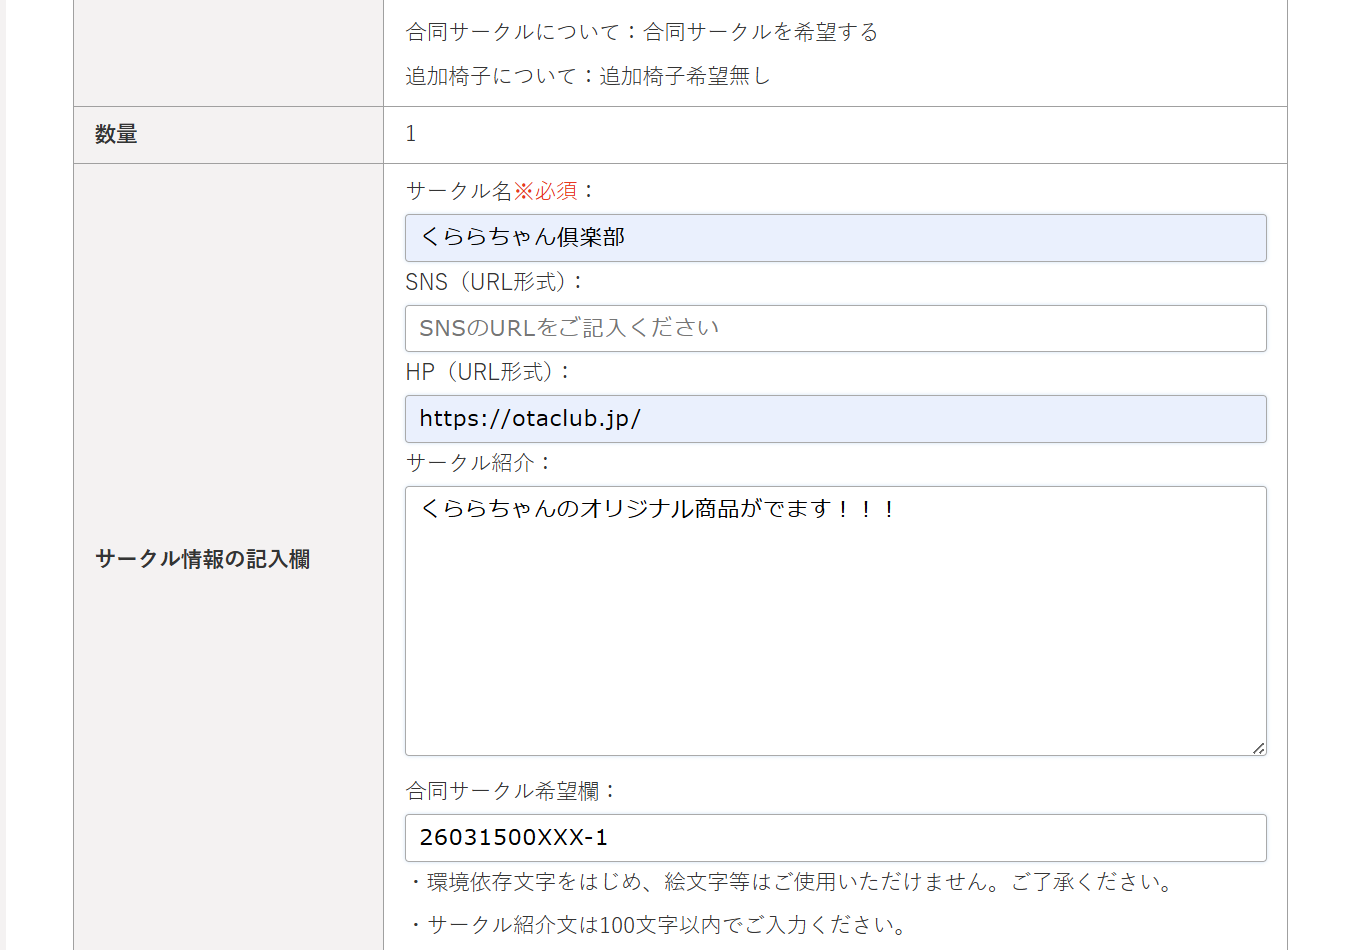Click the 合同サークル希望欄 field with 26031500XXX-1
1353x950 pixels.
(835, 838)
